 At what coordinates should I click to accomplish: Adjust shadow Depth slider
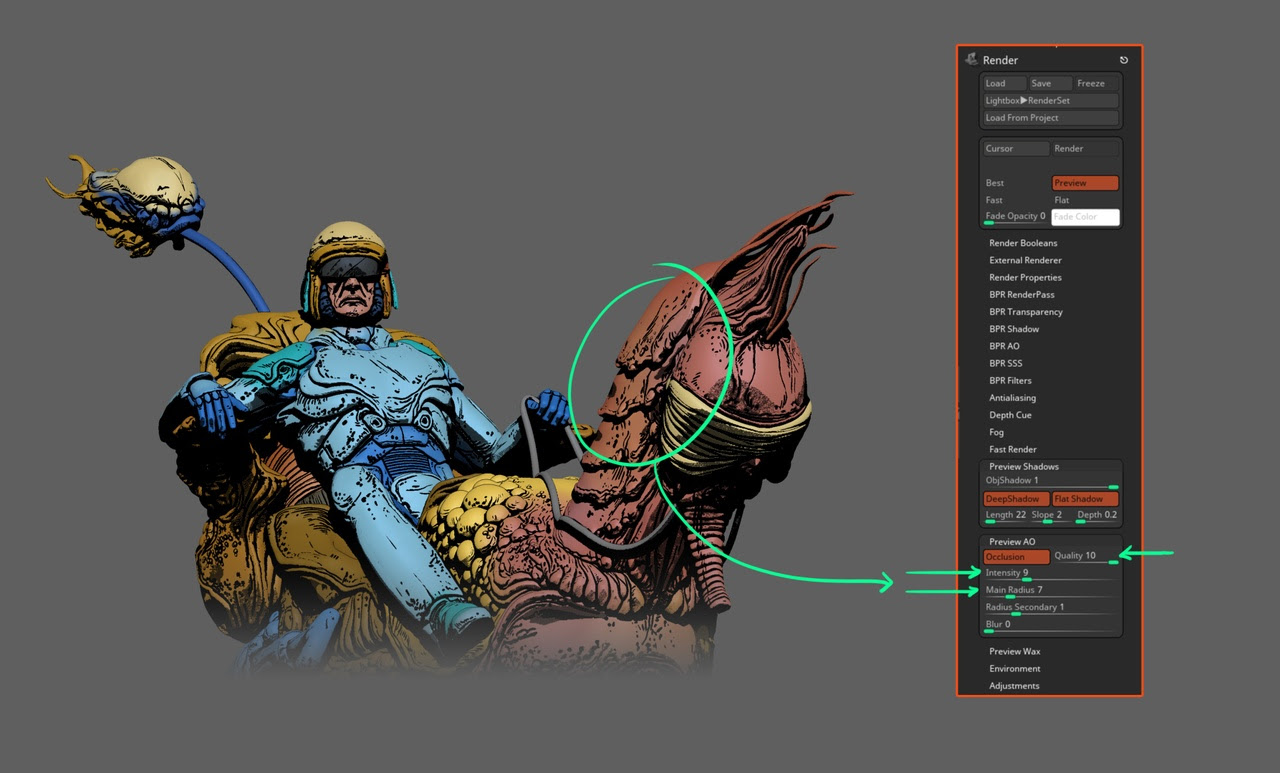coord(1096,516)
